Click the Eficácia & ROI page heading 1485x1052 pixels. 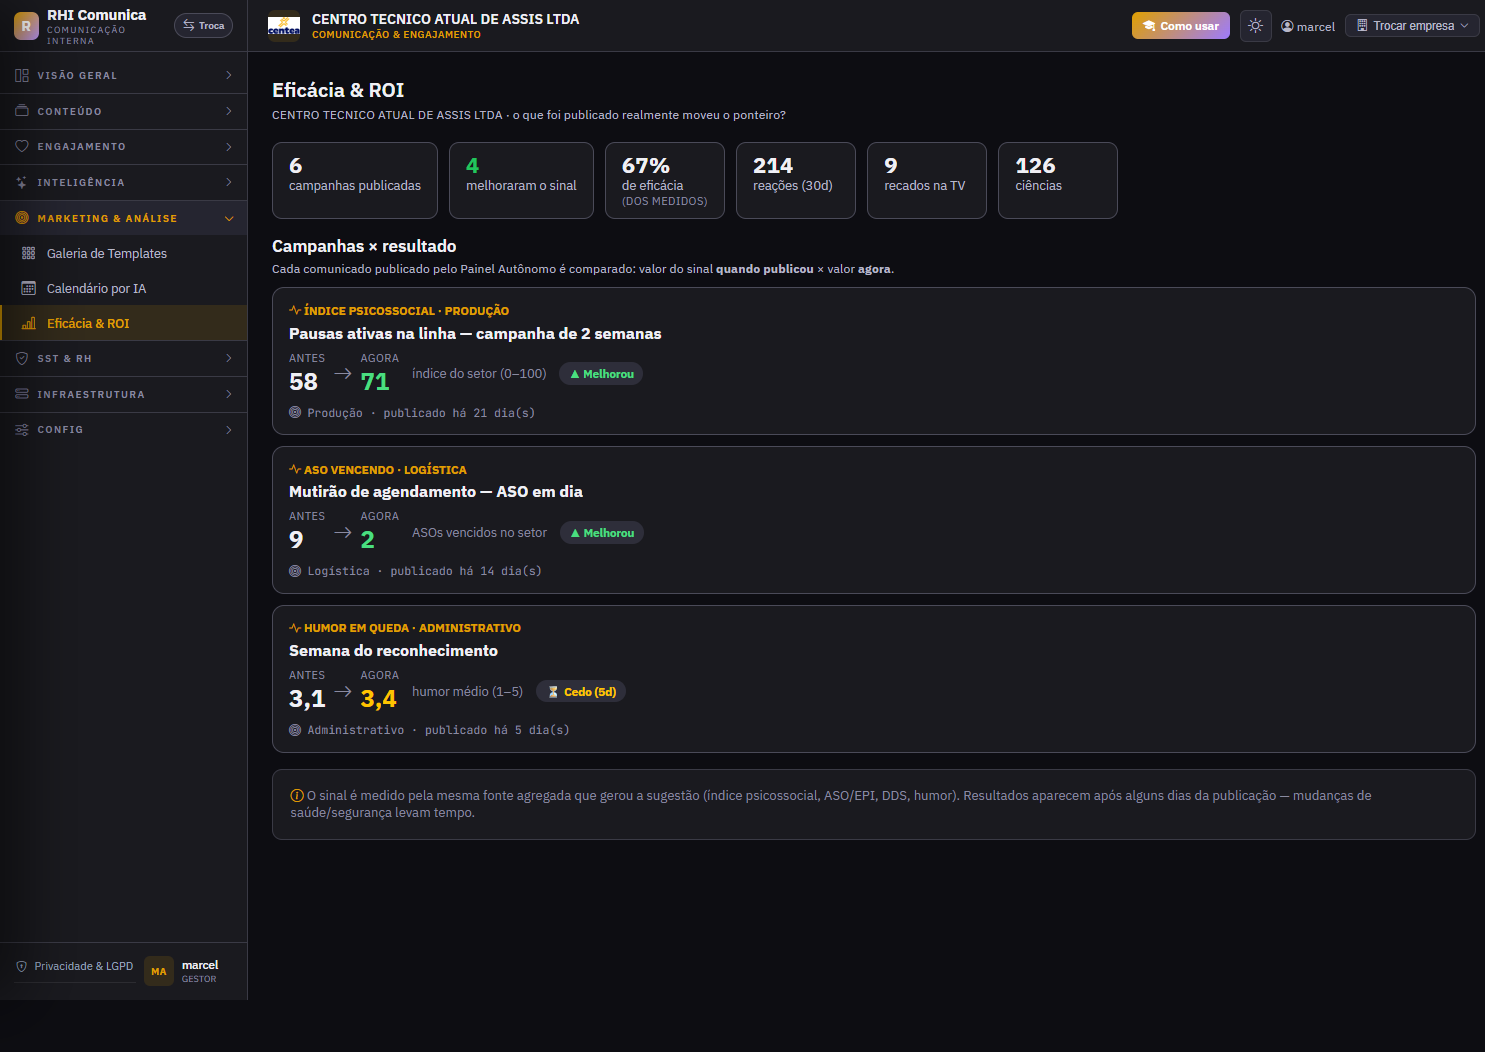coord(338,90)
